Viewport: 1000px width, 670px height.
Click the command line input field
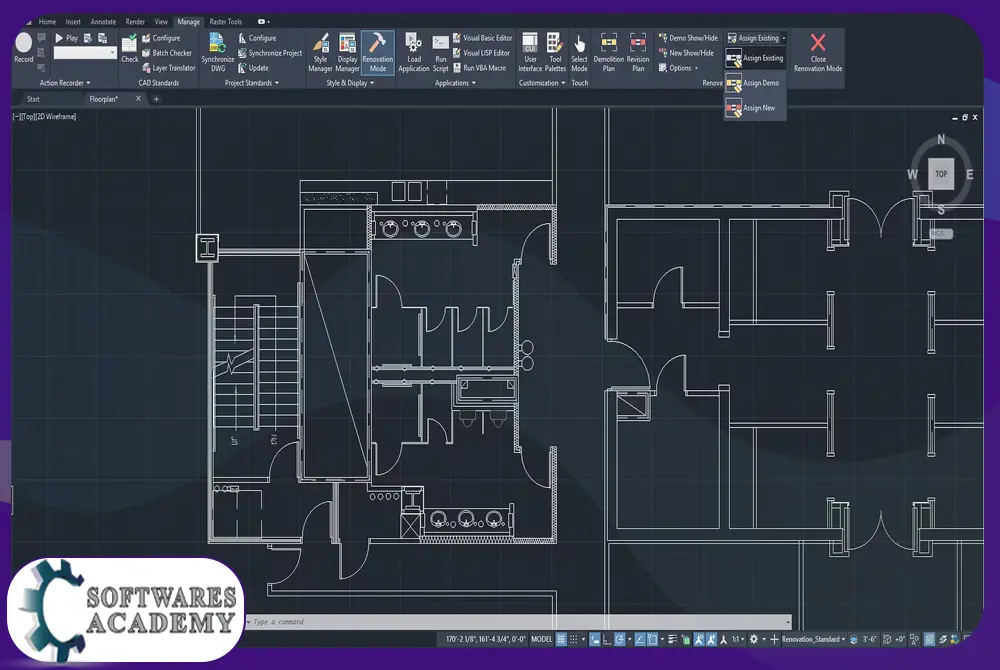pos(518,622)
